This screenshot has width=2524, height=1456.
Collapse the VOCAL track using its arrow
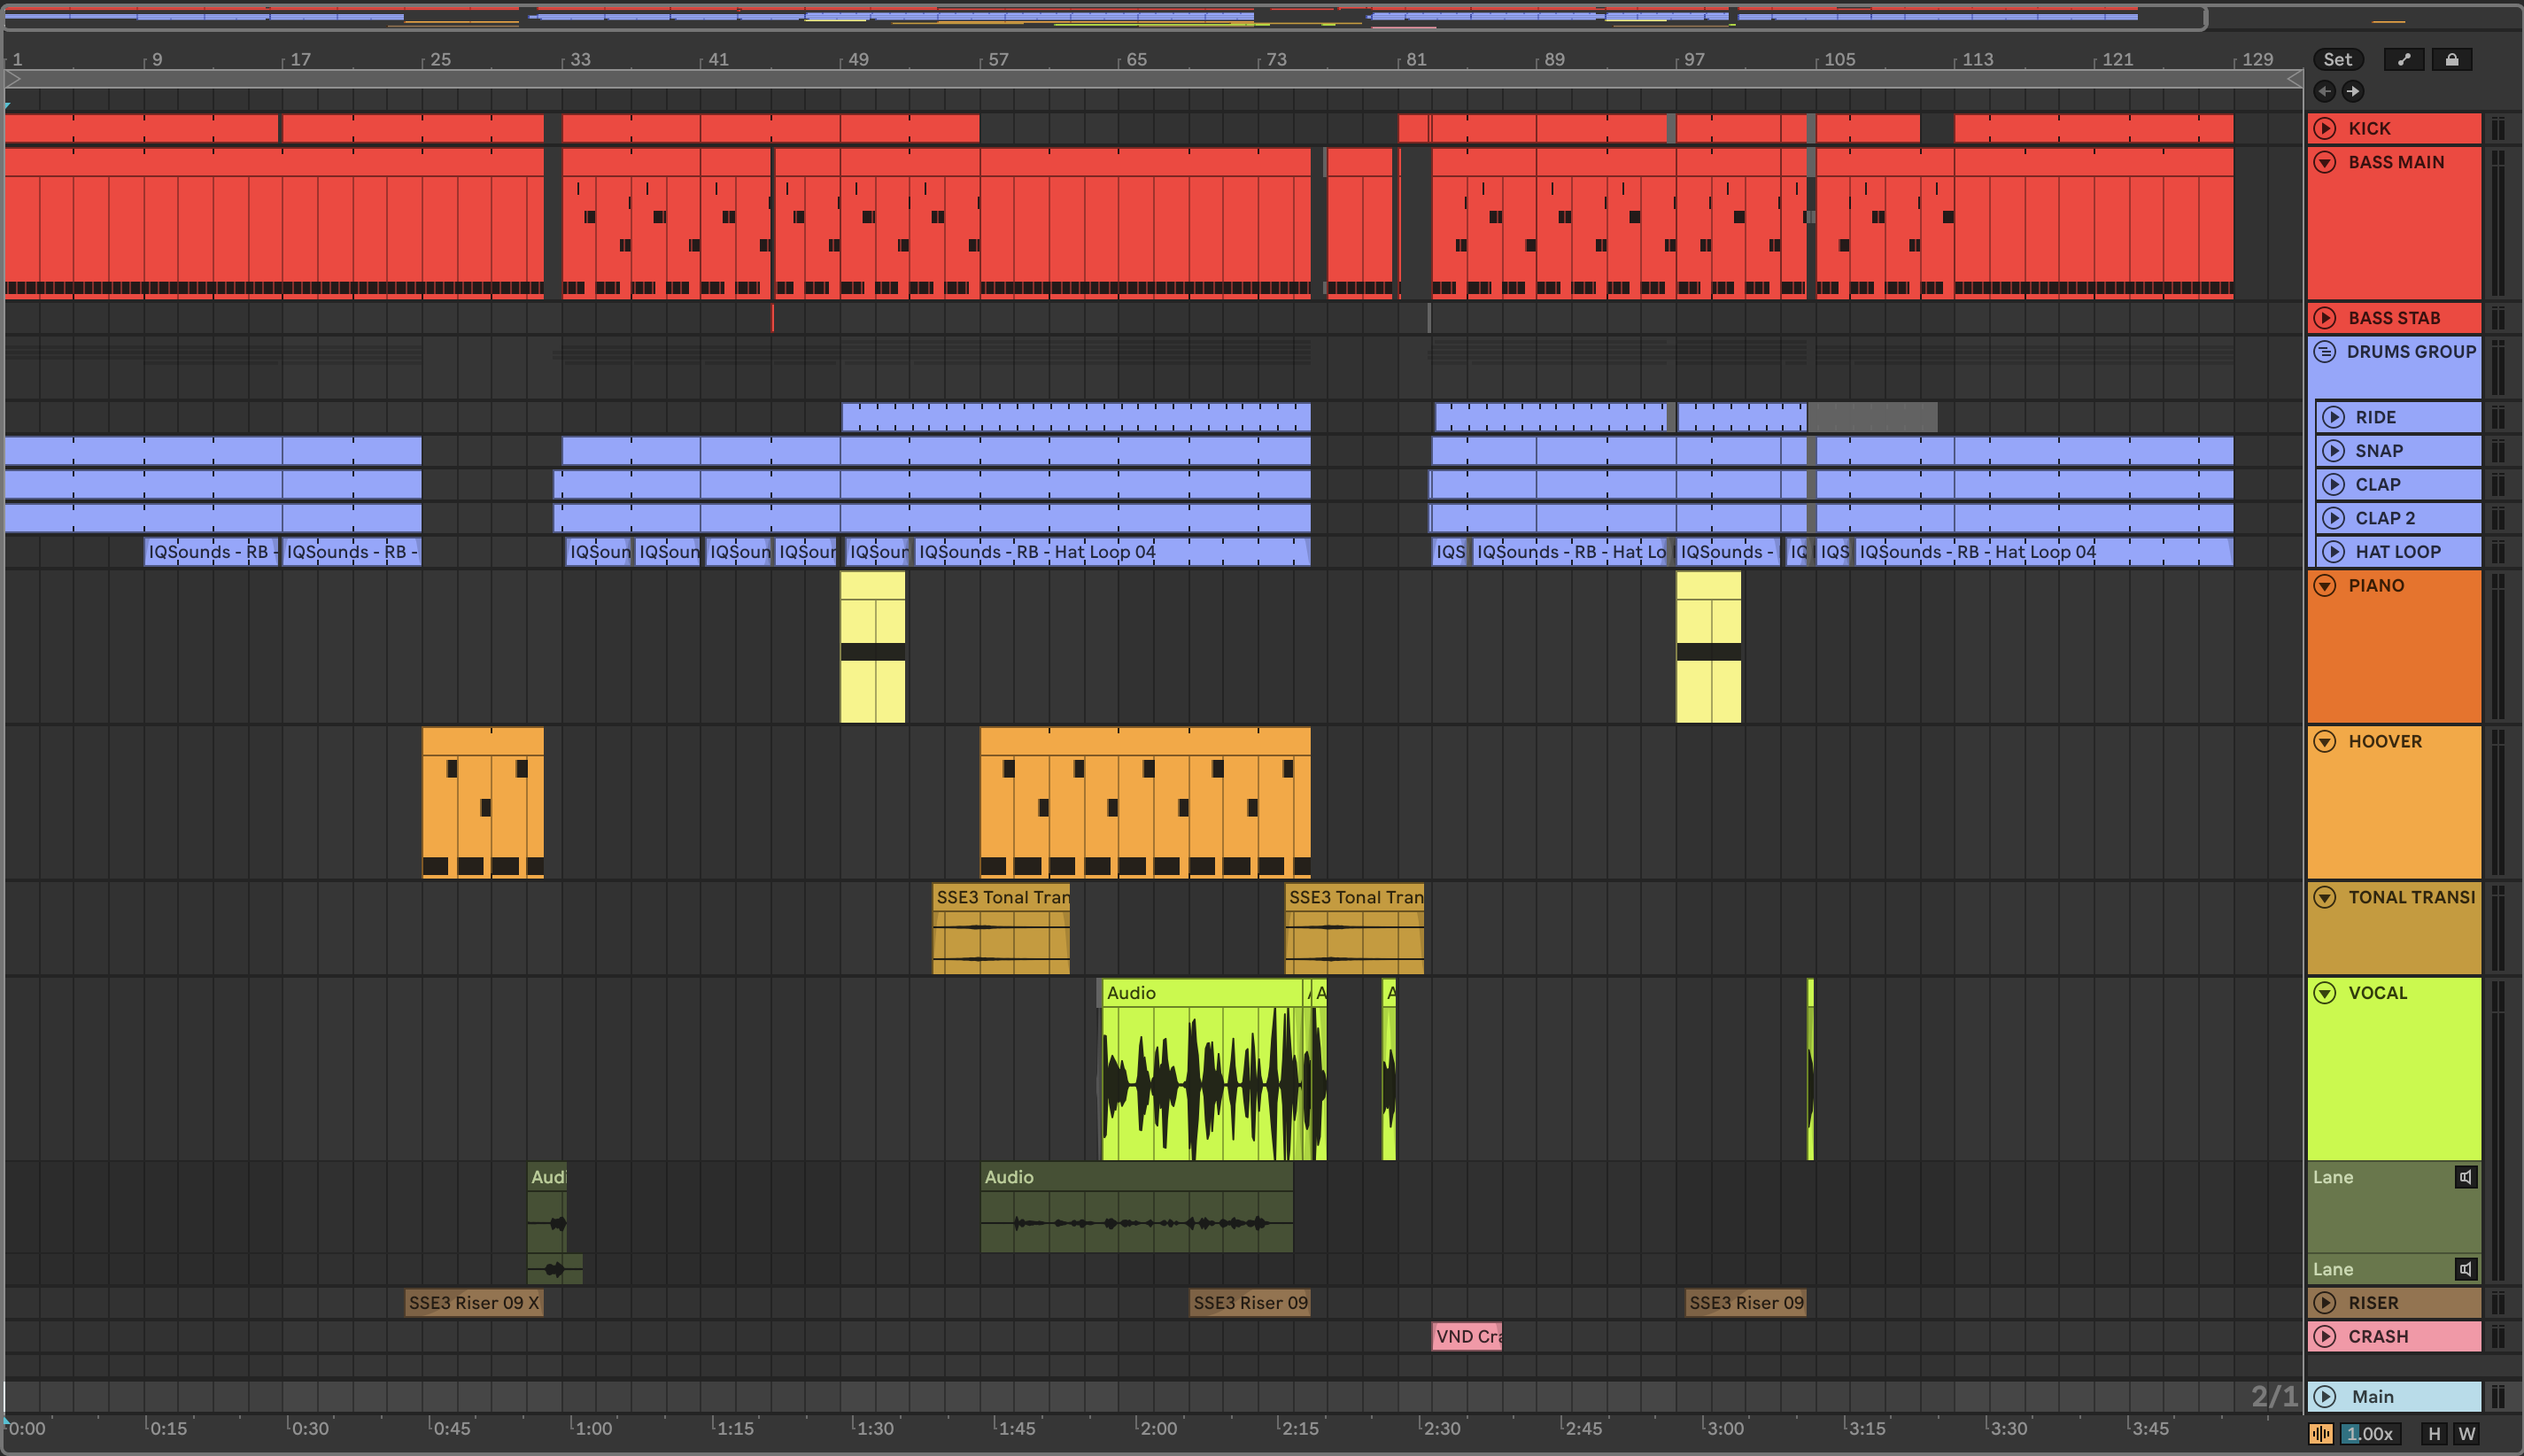[x=2325, y=993]
